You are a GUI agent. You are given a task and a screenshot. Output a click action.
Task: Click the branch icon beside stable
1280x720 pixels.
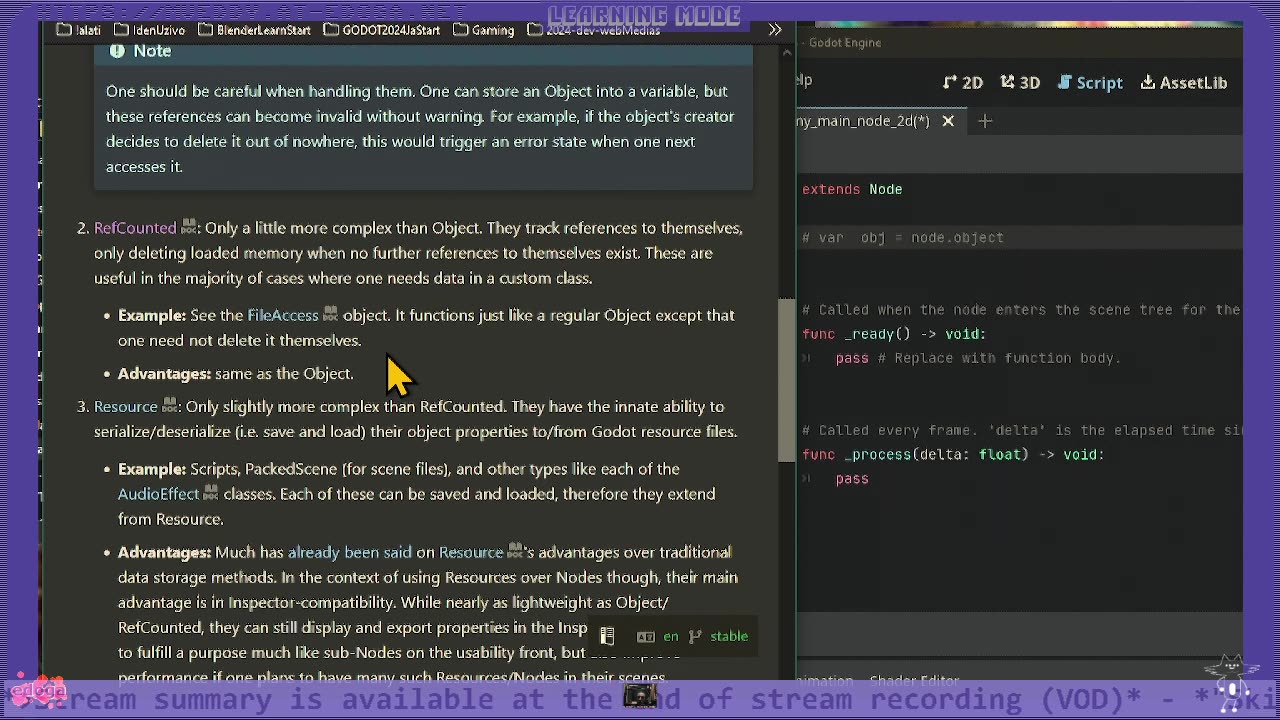695,636
